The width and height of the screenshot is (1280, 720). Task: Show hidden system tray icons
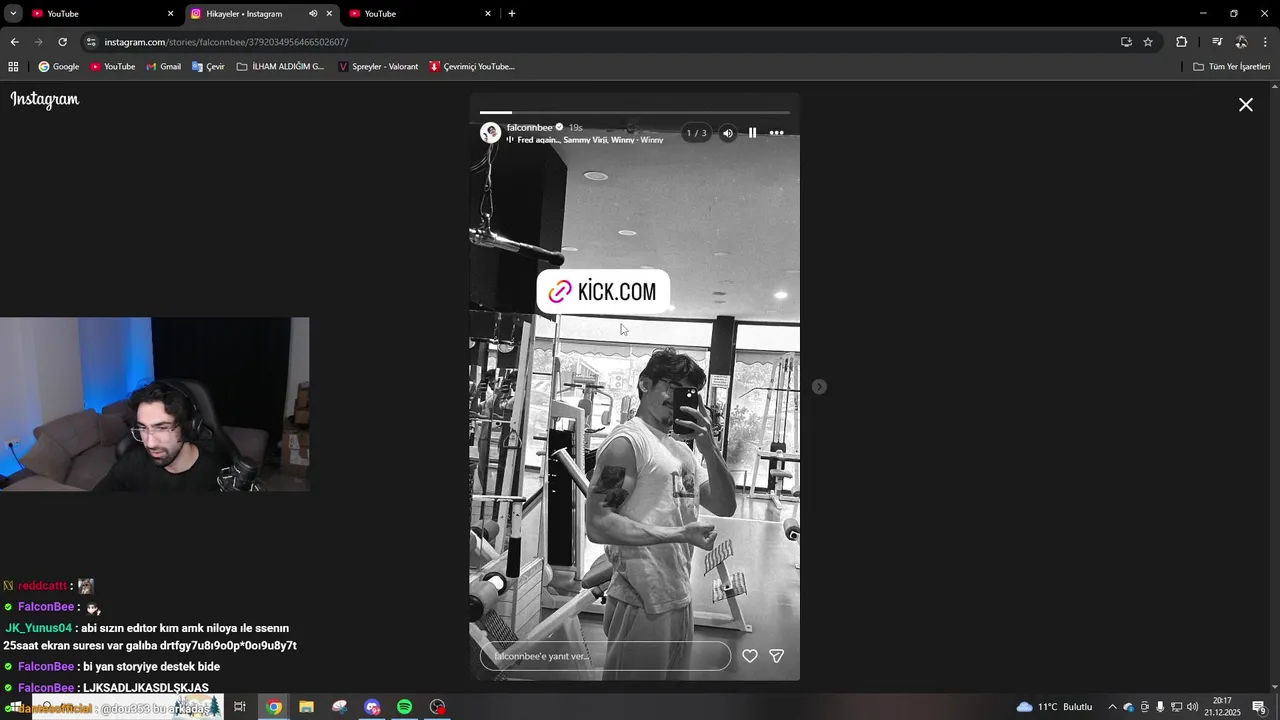[1112, 707]
